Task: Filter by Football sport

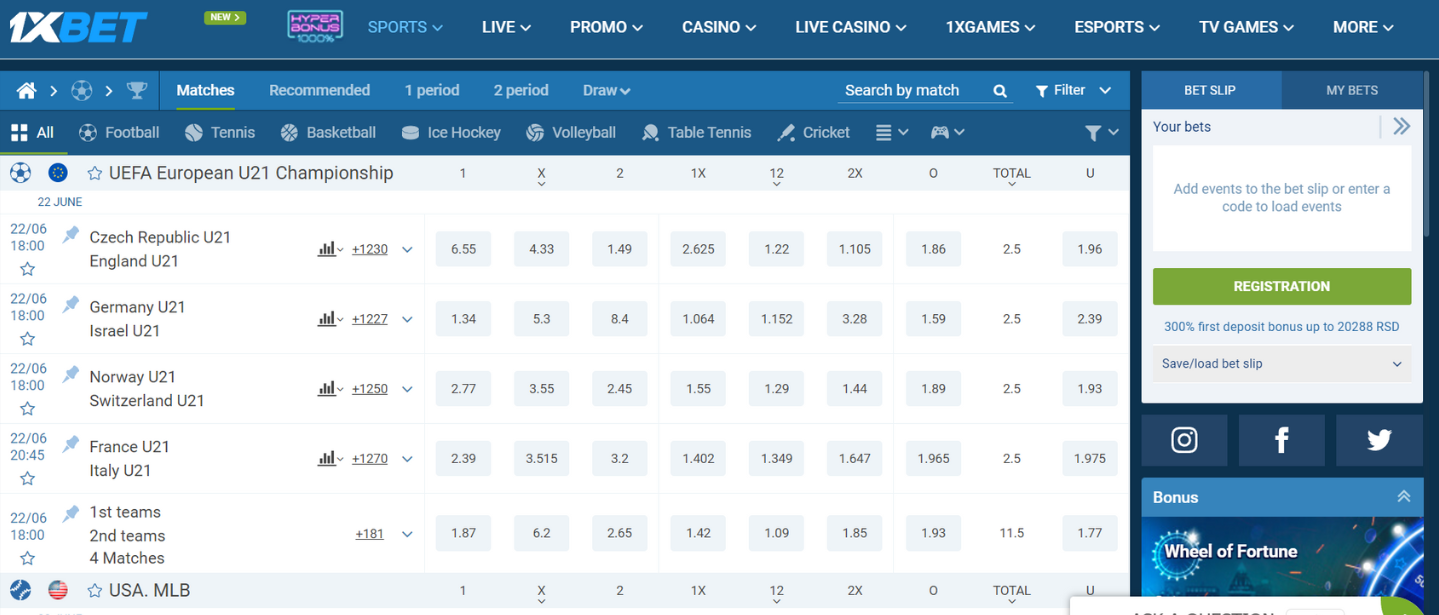Action: tap(119, 132)
